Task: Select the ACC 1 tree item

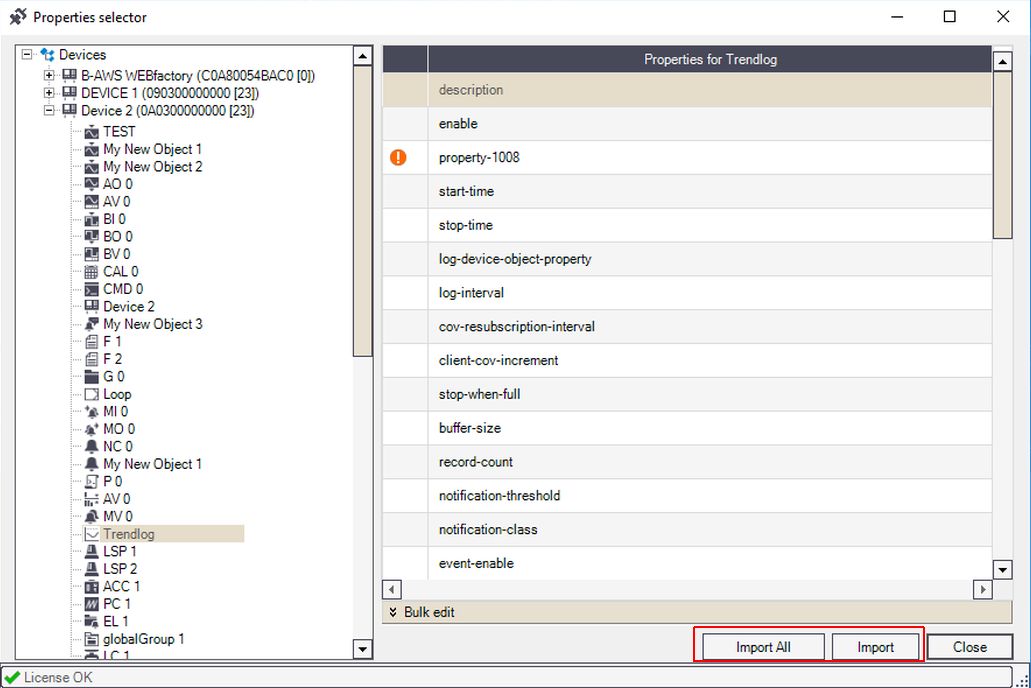Action: tap(121, 586)
